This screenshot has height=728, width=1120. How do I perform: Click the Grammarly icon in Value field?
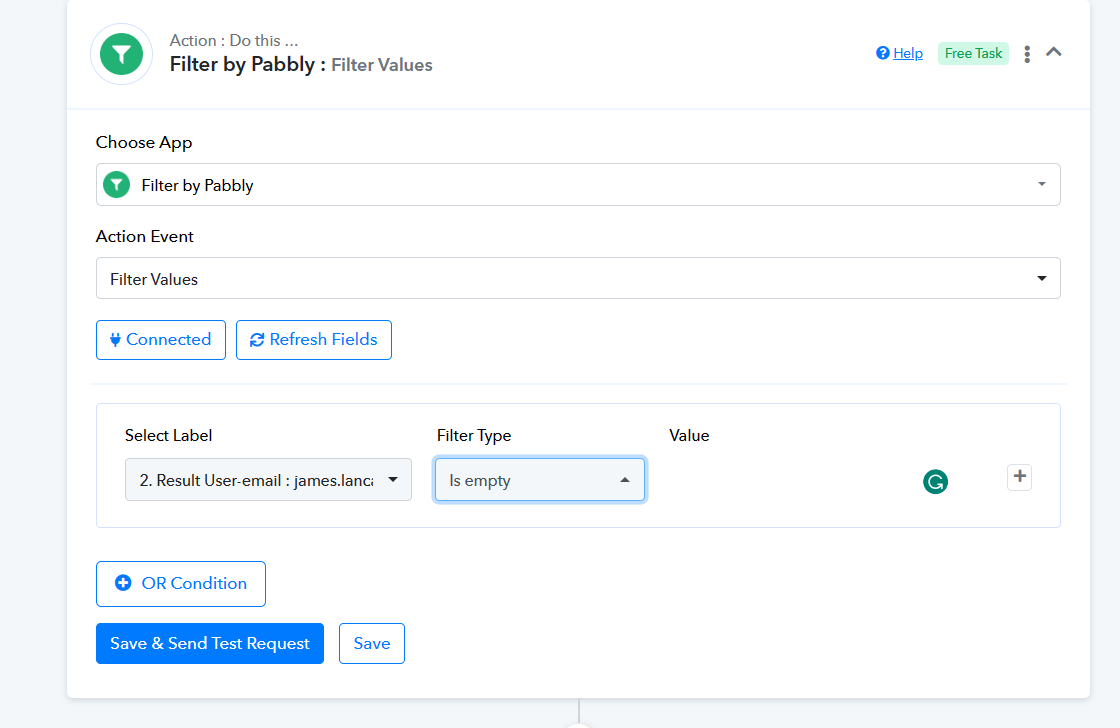pyautogui.click(x=935, y=482)
